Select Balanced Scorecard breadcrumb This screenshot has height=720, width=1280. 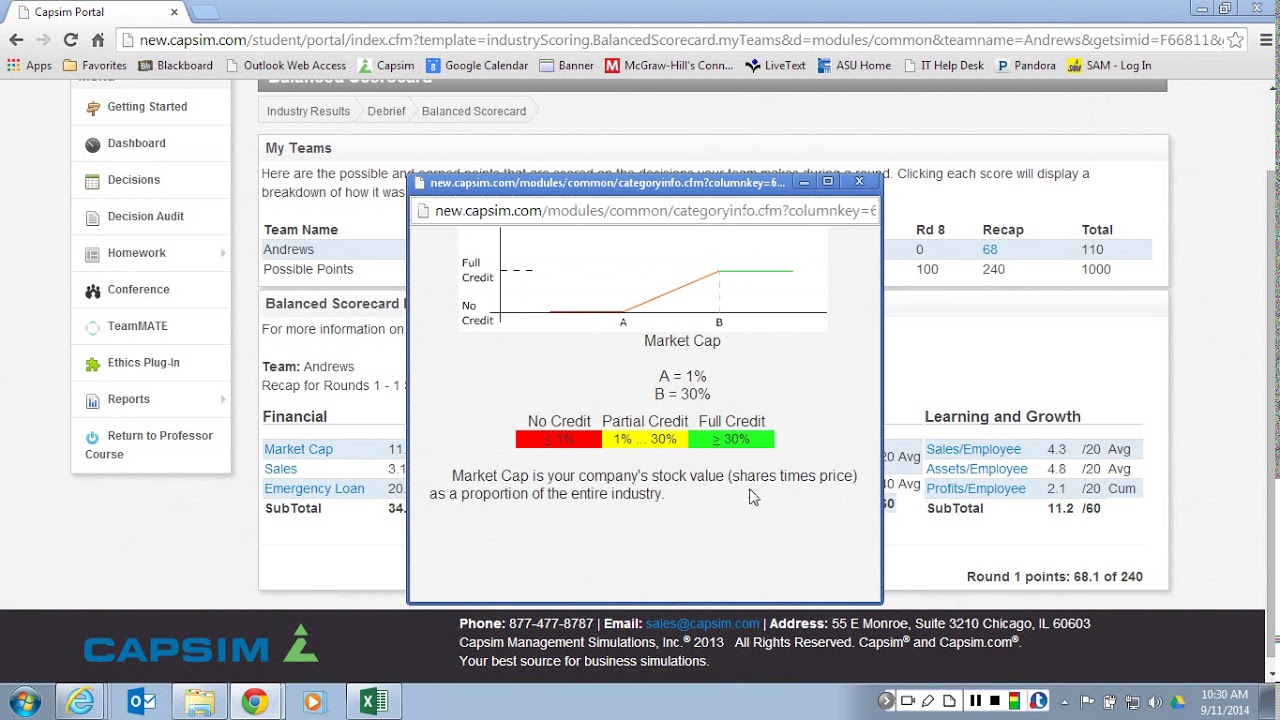[x=474, y=111]
